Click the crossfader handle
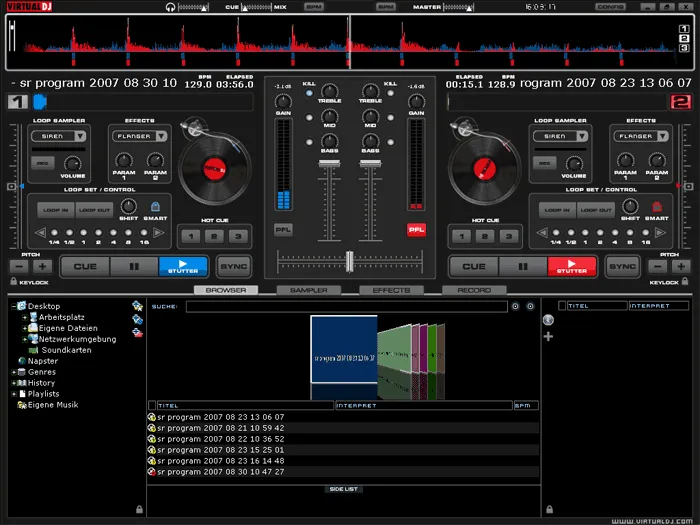This screenshot has height=525, width=700. (350, 261)
